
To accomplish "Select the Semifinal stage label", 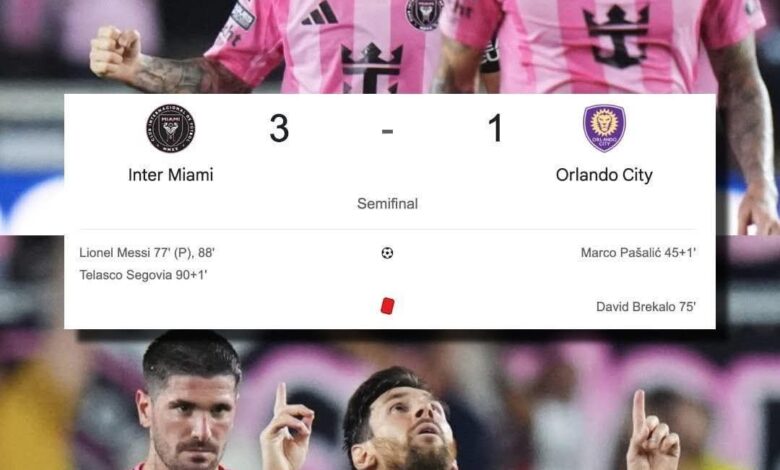I will 387,203.
